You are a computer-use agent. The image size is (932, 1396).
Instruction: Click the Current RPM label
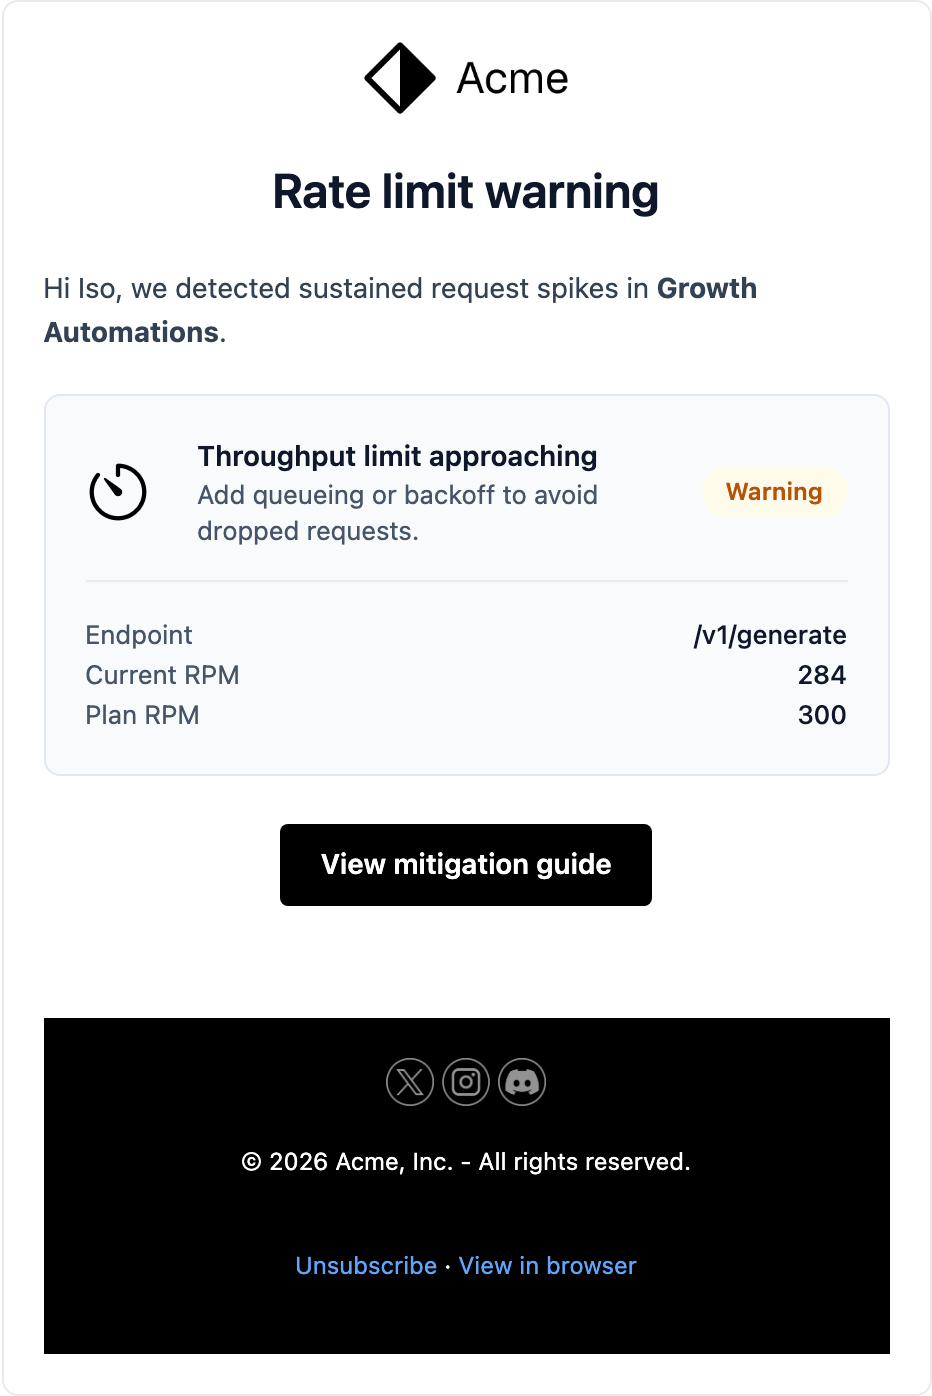click(162, 675)
